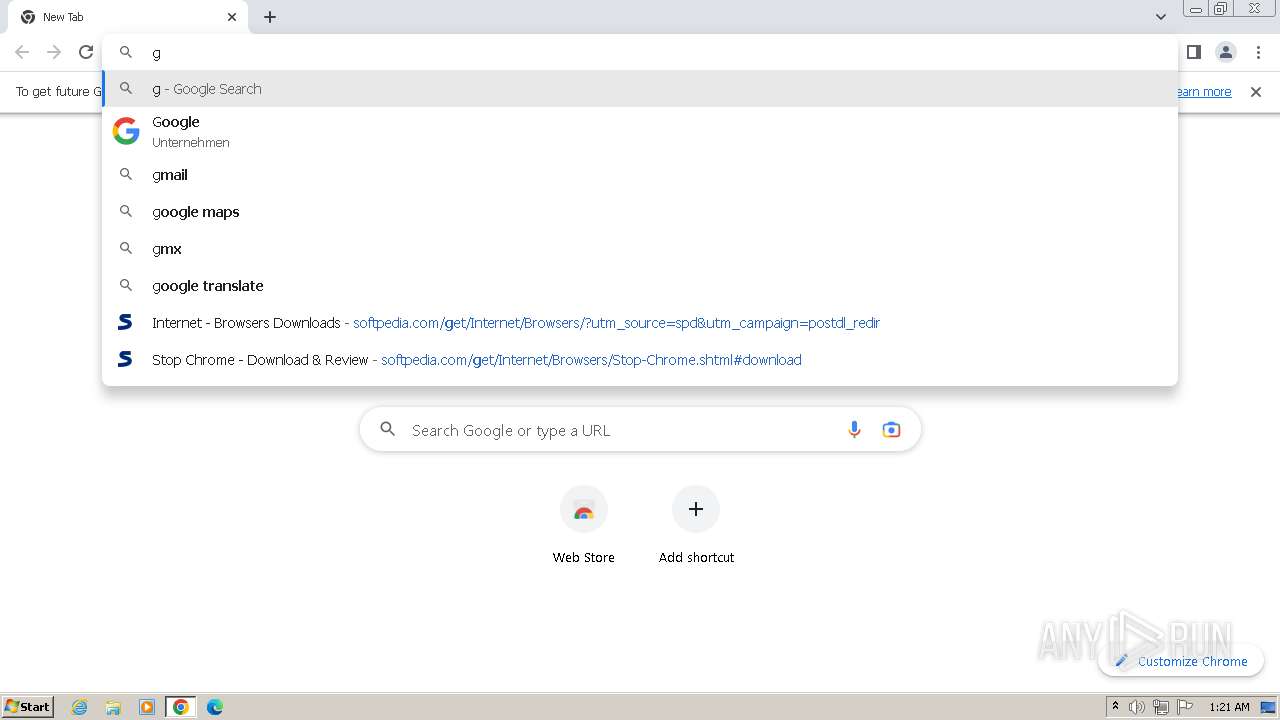The image size is (1280, 720).
Task: Open Stop Chrome - Download & Review suggestion
Action: coord(640,360)
